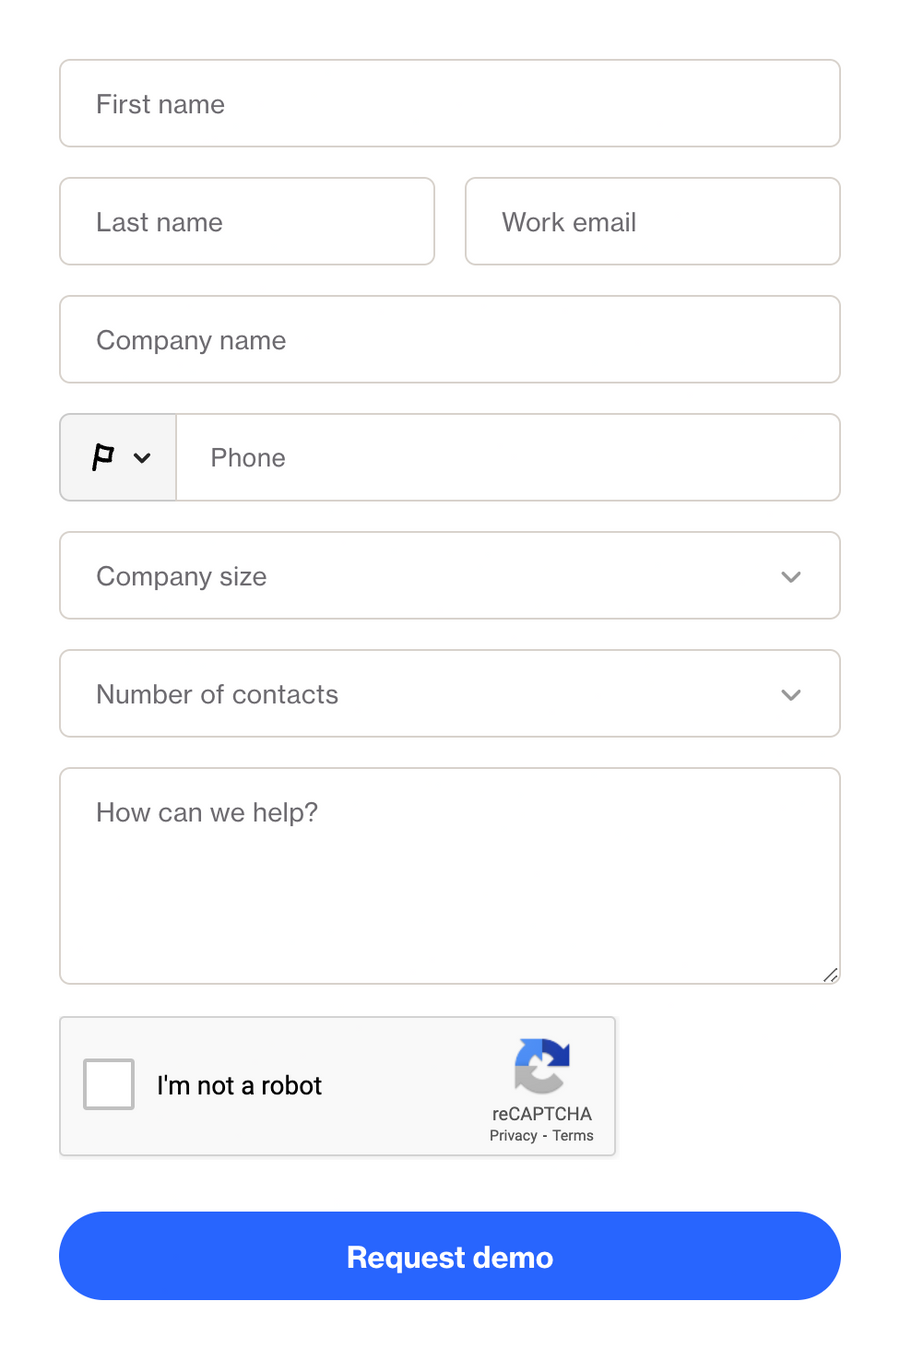
Task: Click the Company size dropdown chevron
Action: (x=791, y=576)
